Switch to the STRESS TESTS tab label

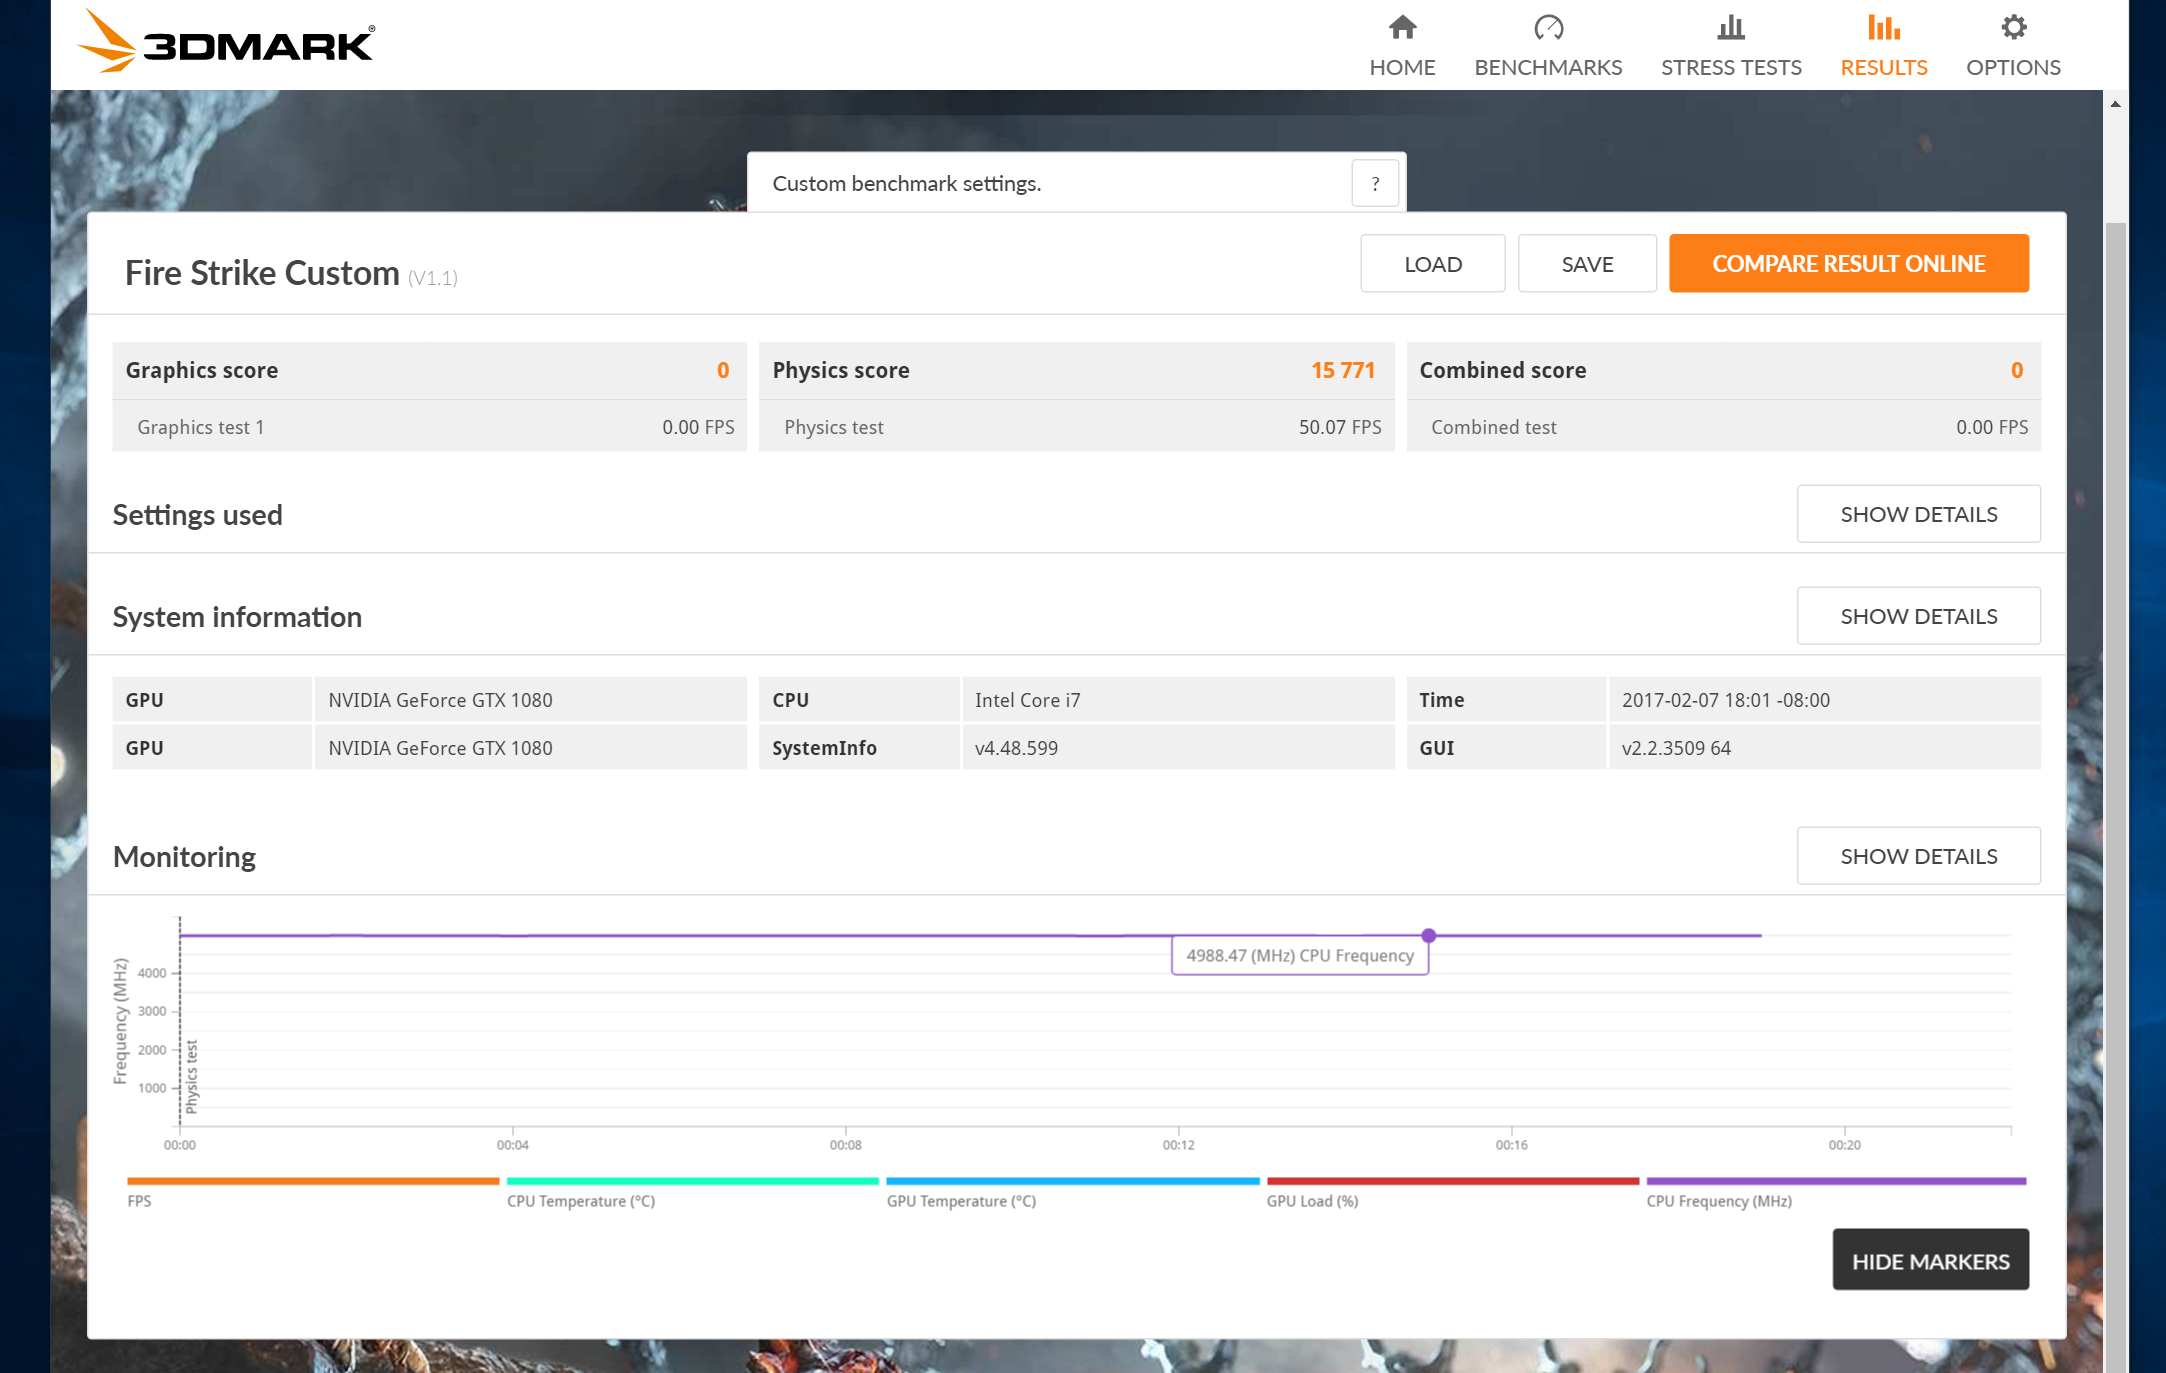[1731, 67]
